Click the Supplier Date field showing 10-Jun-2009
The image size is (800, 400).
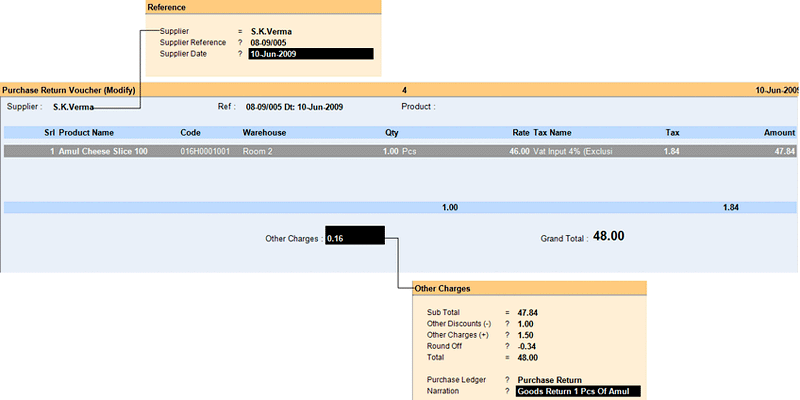311,54
